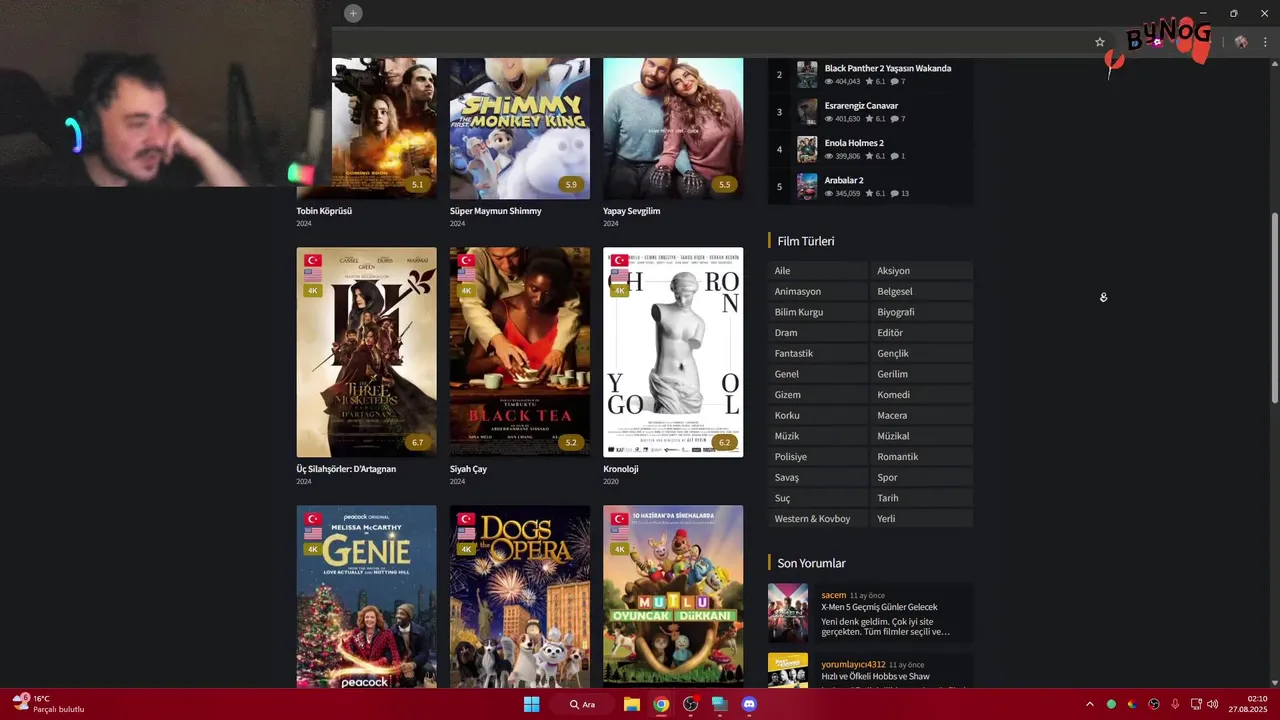Click the Tobin Köprüsü title link
This screenshot has width=1280, height=720.
click(x=324, y=211)
